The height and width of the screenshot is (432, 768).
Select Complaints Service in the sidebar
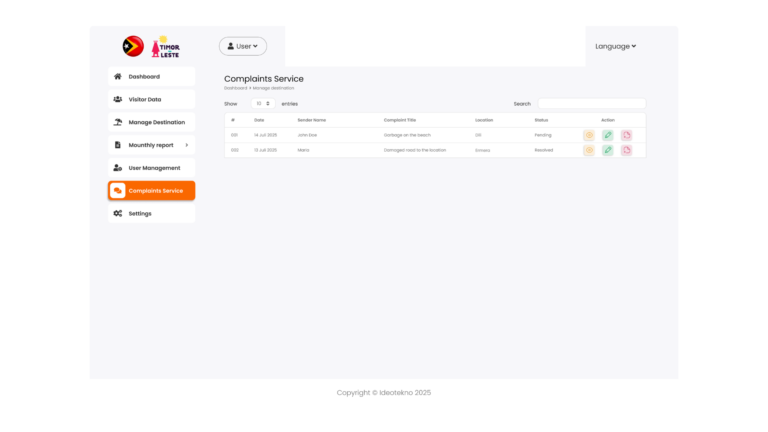click(x=151, y=191)
